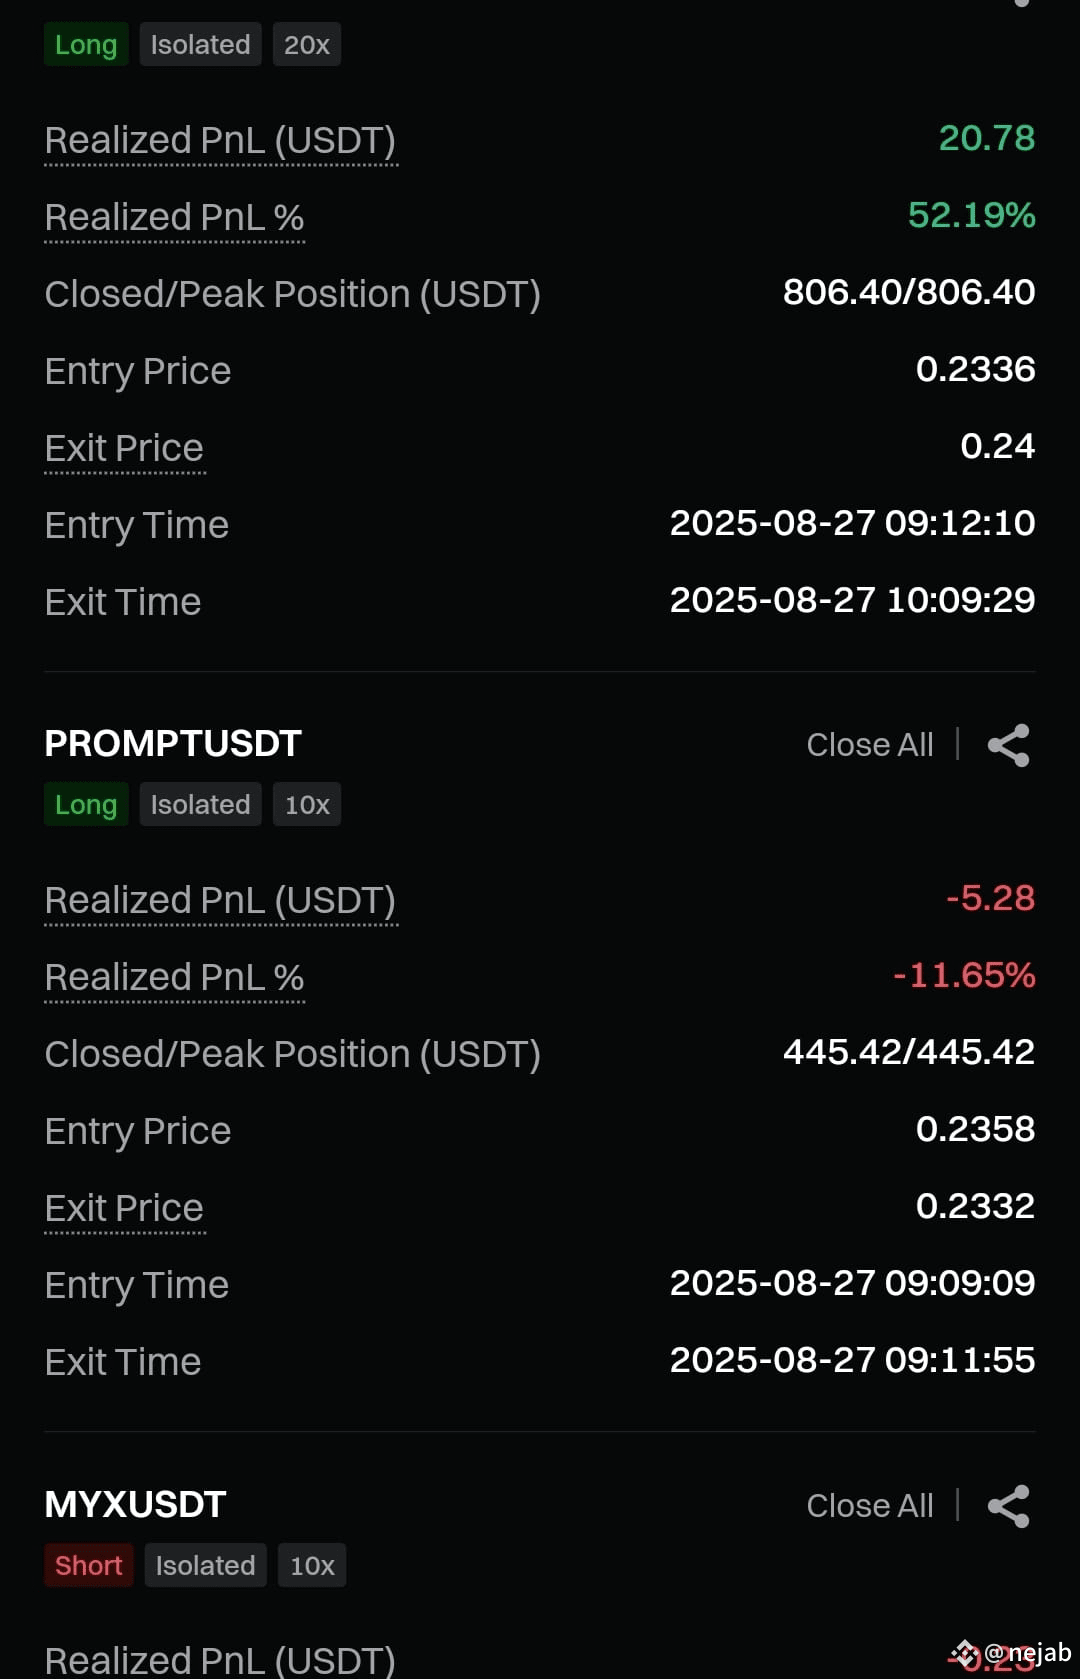Open Exit Price info showing 0.24
1080x1679 pixels.
point(125,450)
